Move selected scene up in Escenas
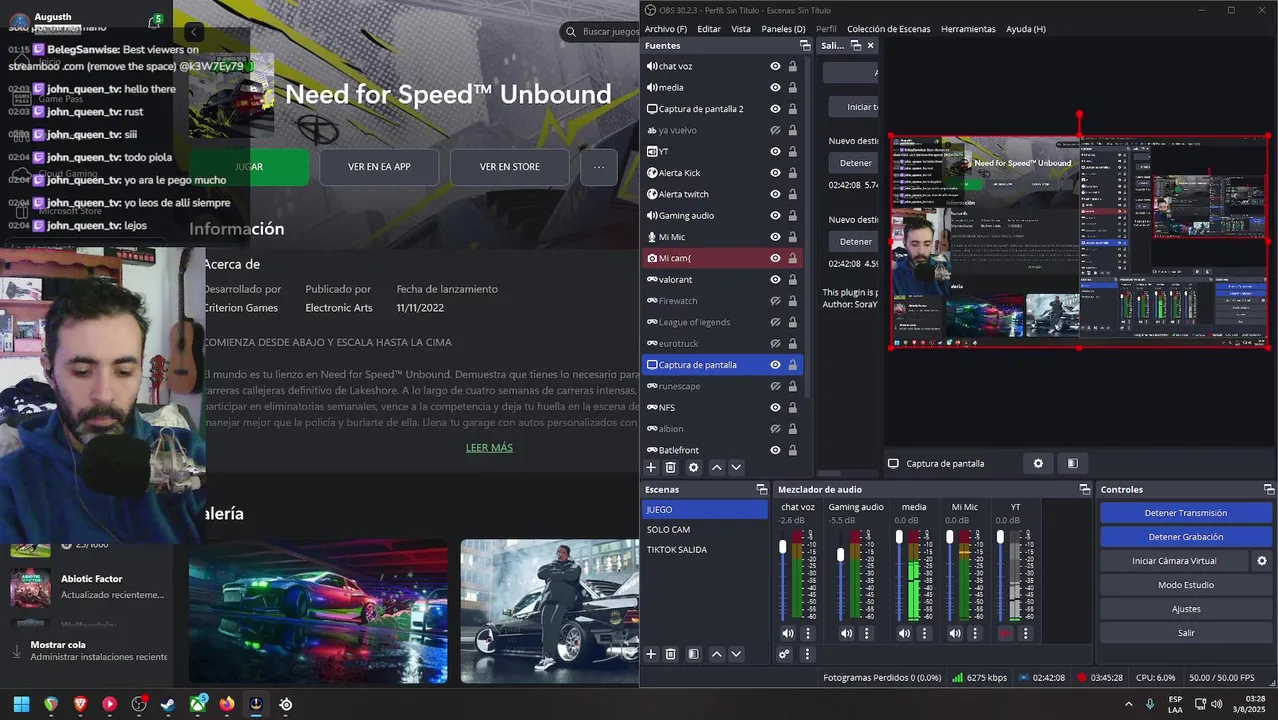Image resolution: width=1278 pixels, height=720 pixels. coord(716,654)
